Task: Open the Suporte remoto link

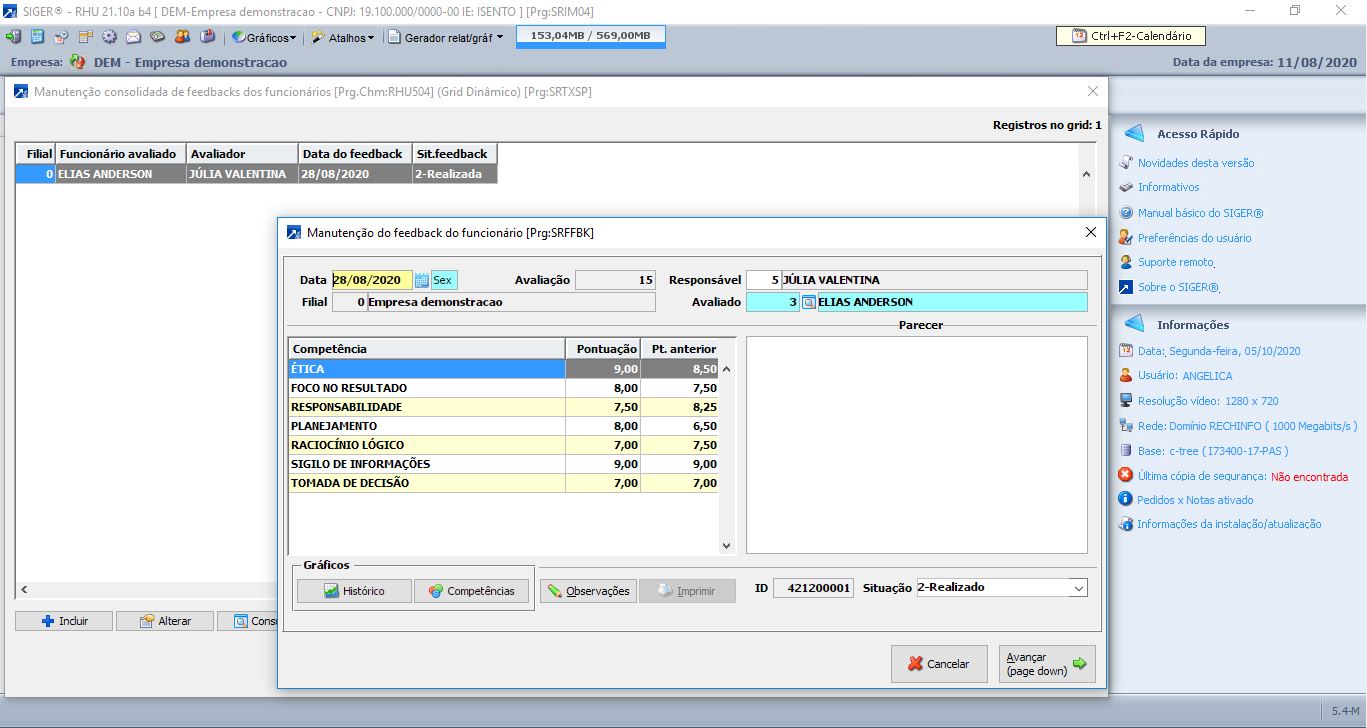Action: pyautogui.click(x=1175, y=262)
